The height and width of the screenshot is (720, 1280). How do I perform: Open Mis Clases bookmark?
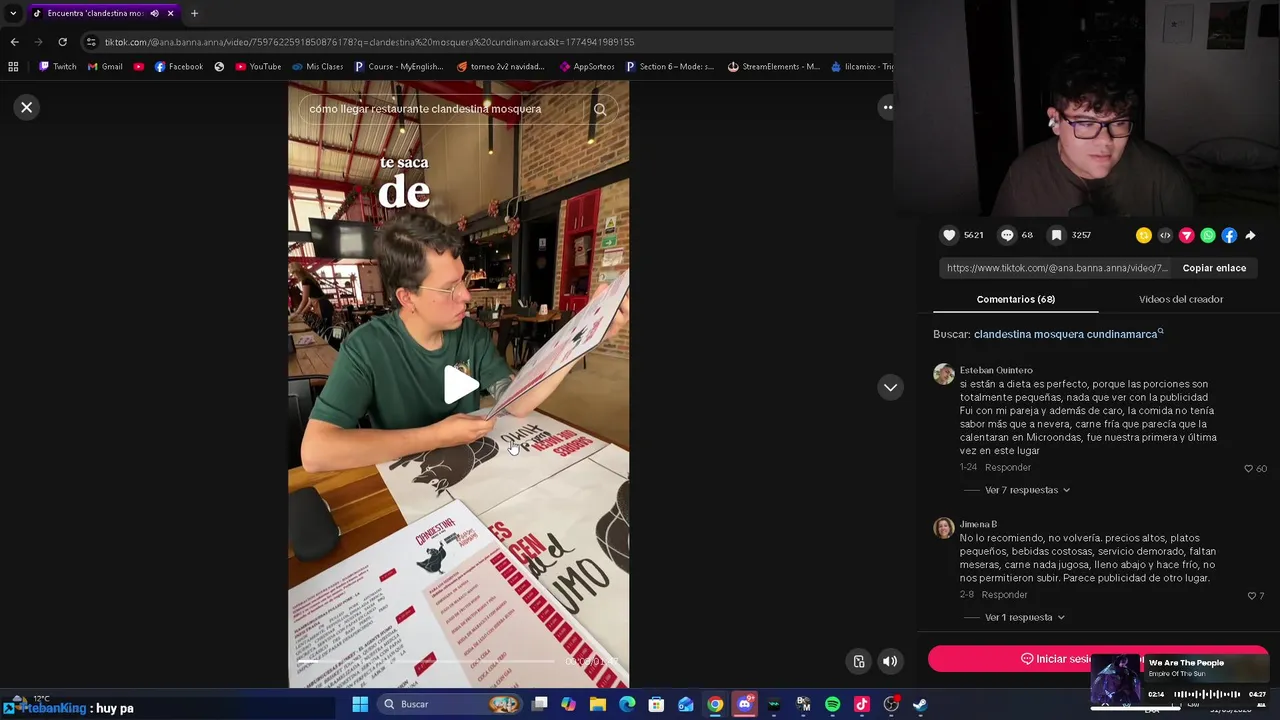(317, 67)
